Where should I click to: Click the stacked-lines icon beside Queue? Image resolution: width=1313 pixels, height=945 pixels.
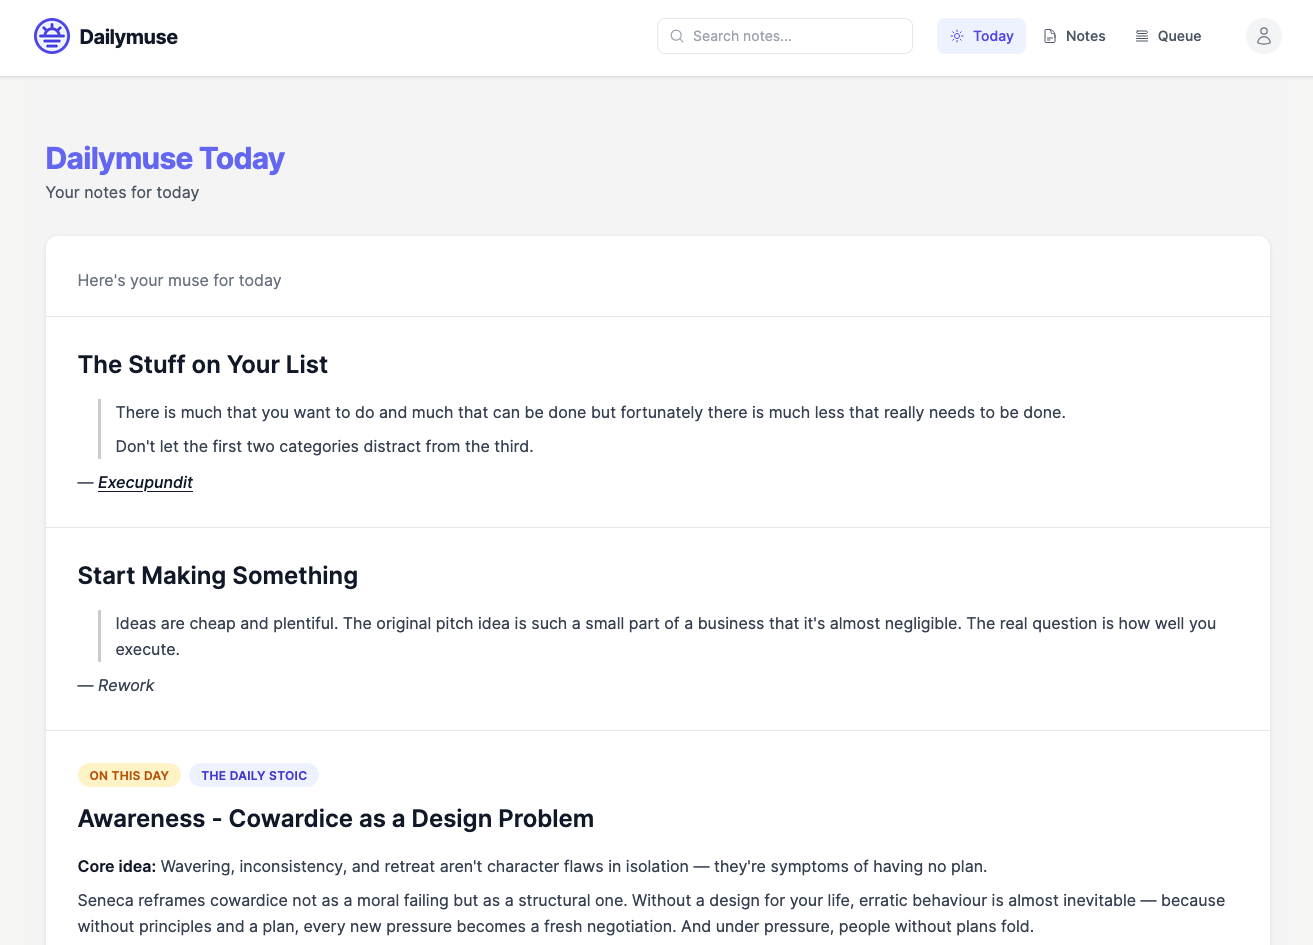1142,36
